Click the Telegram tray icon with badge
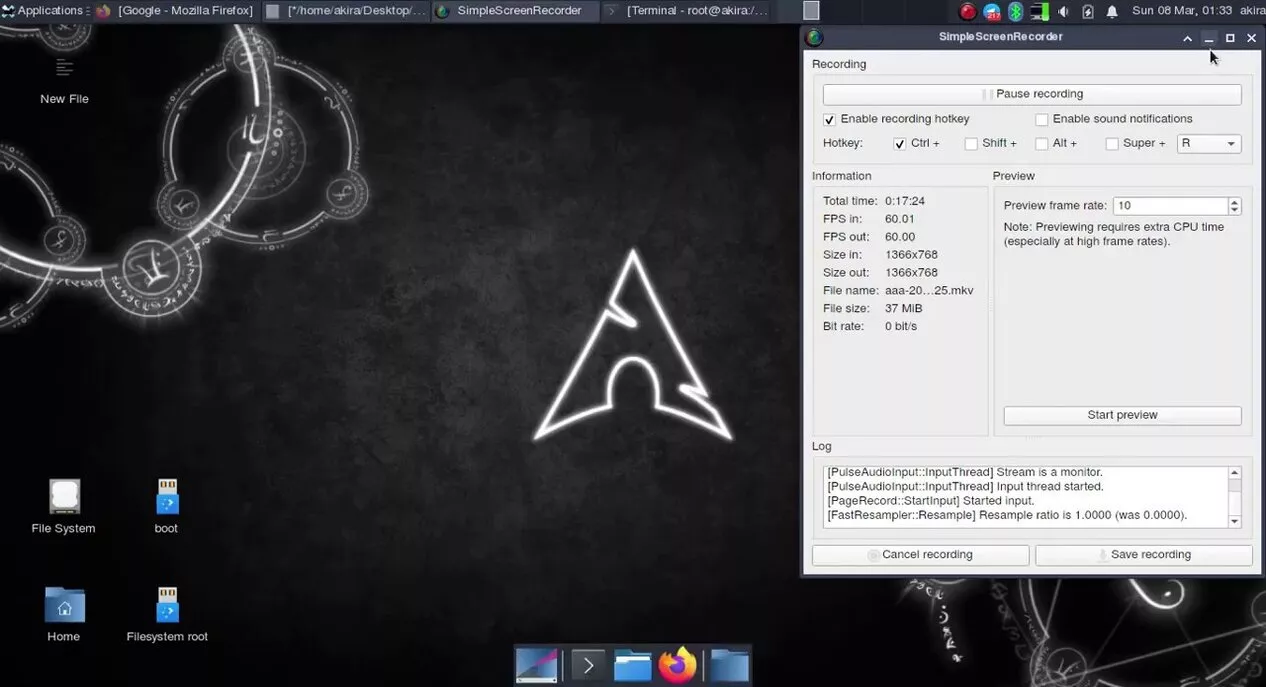The width and height of the screenshot is (1266, 687). point(991,11)
